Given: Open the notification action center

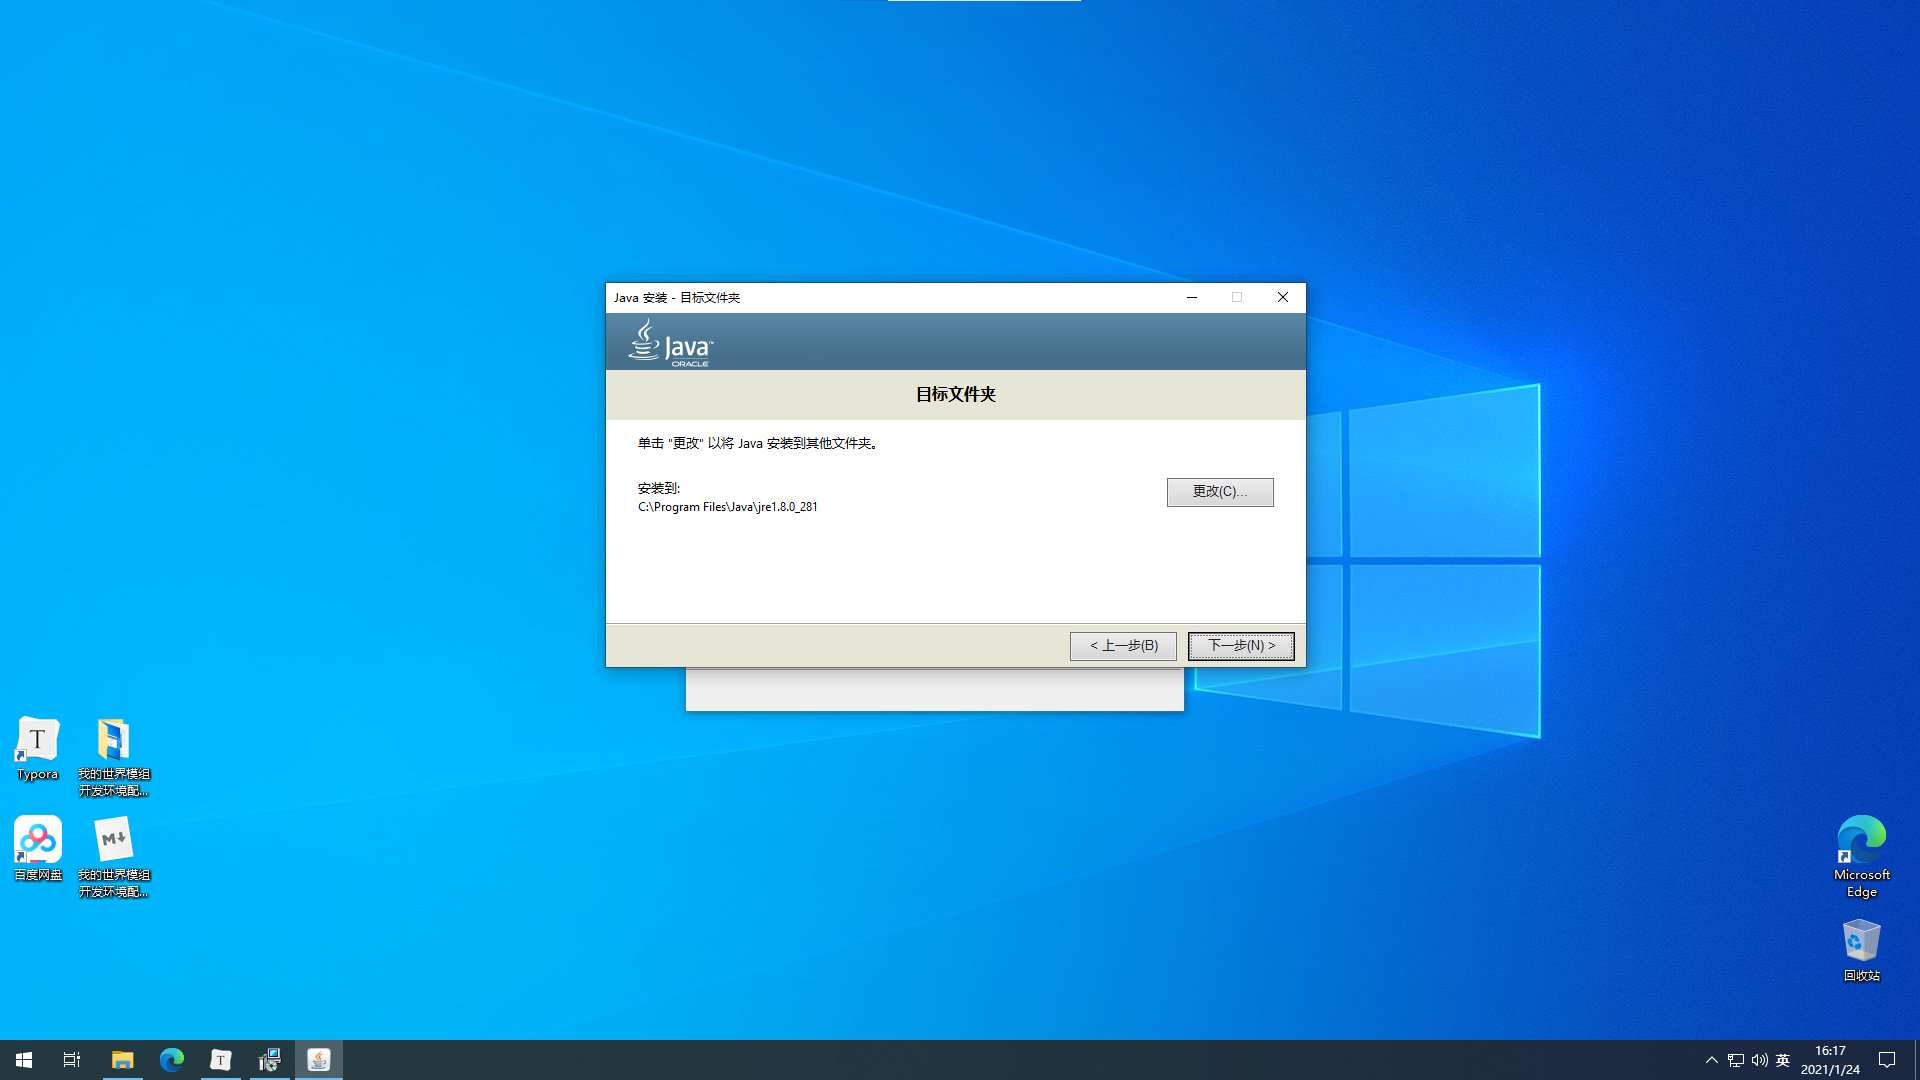Looking at the screenshot, I should pyautogui.click(x=1887, y=1060).
